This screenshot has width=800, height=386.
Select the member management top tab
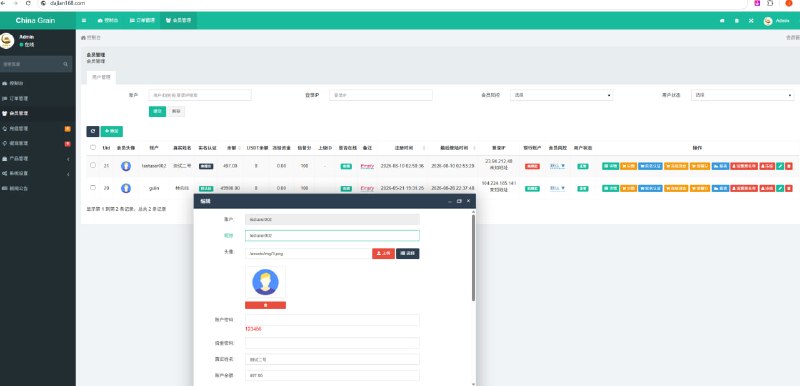click(x=178, y=20)
